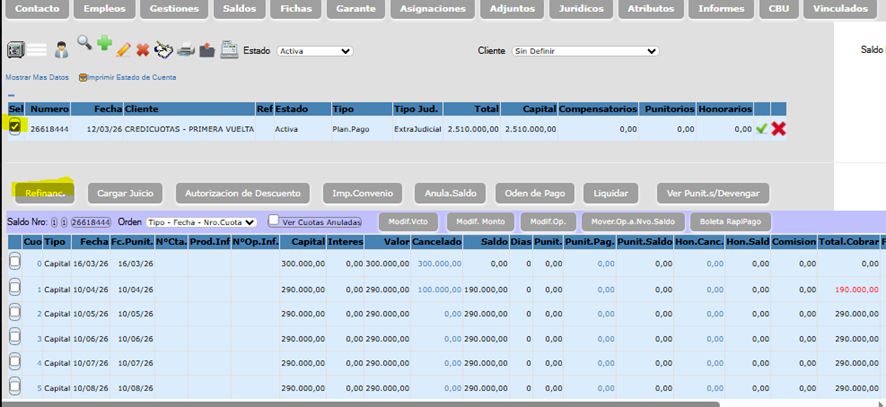Image resolution: width=886 pixels, height=407 pixels.
Task: Open the Asignaciones tab
Action: [x=432, y=9]
